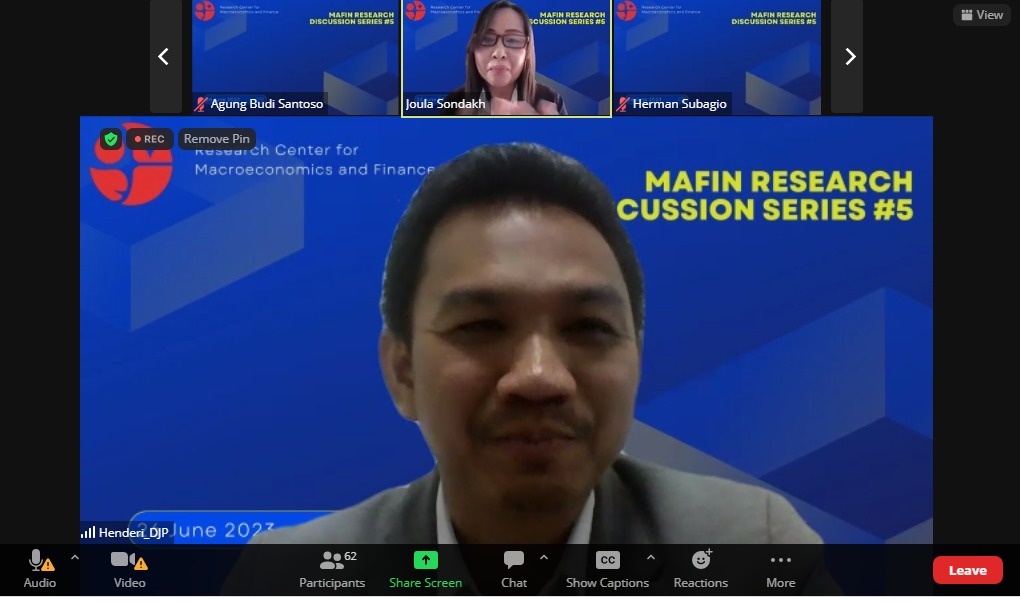The width and height of the screenshot is (1020, 602).
Task: Click the green Share Screen icon
Action: tap(426, 560)
